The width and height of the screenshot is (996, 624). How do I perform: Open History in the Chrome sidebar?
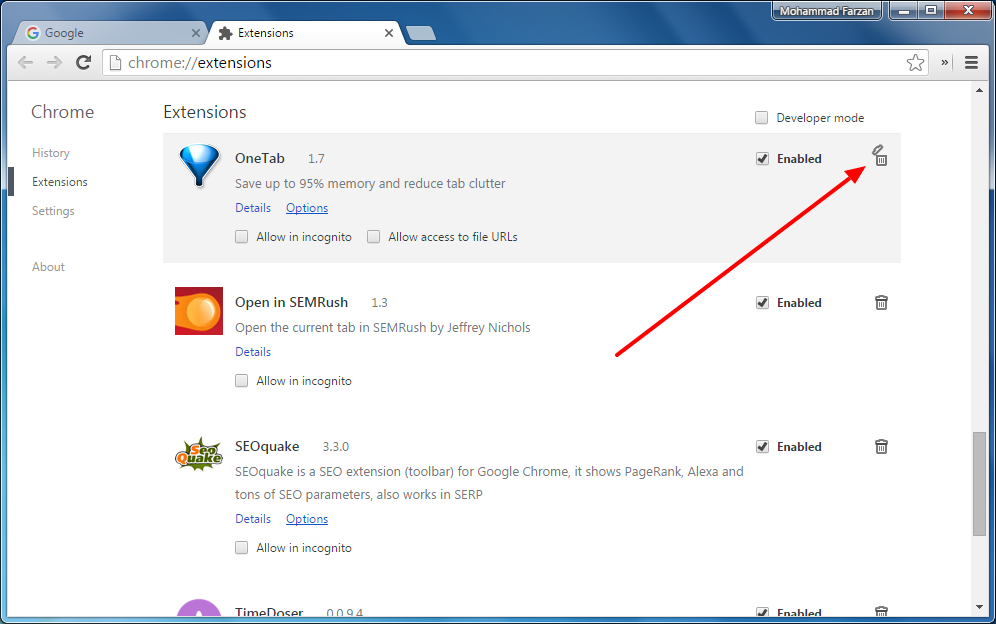(x=51, y=153)
